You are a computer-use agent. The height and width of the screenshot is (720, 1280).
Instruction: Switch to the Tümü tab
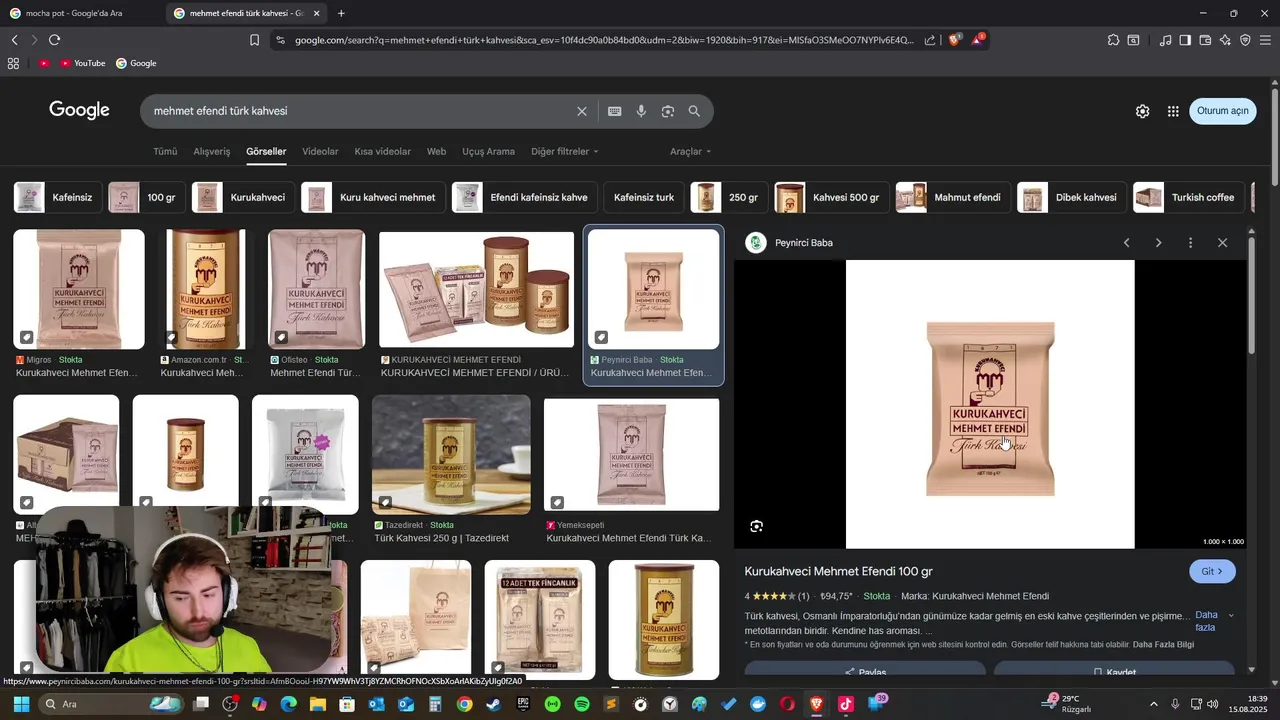pos(165,152)
